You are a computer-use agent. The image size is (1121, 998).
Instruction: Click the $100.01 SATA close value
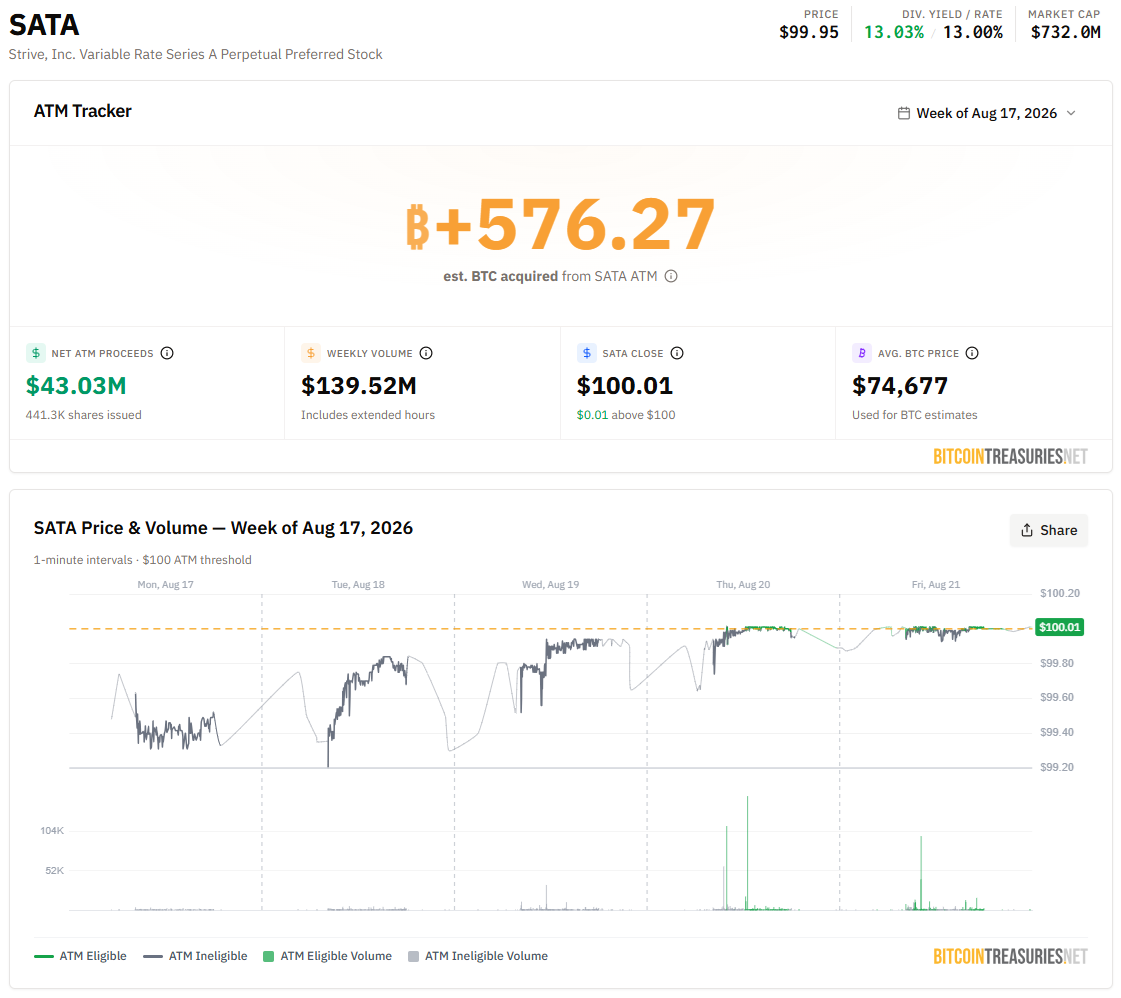coord(625,386)
